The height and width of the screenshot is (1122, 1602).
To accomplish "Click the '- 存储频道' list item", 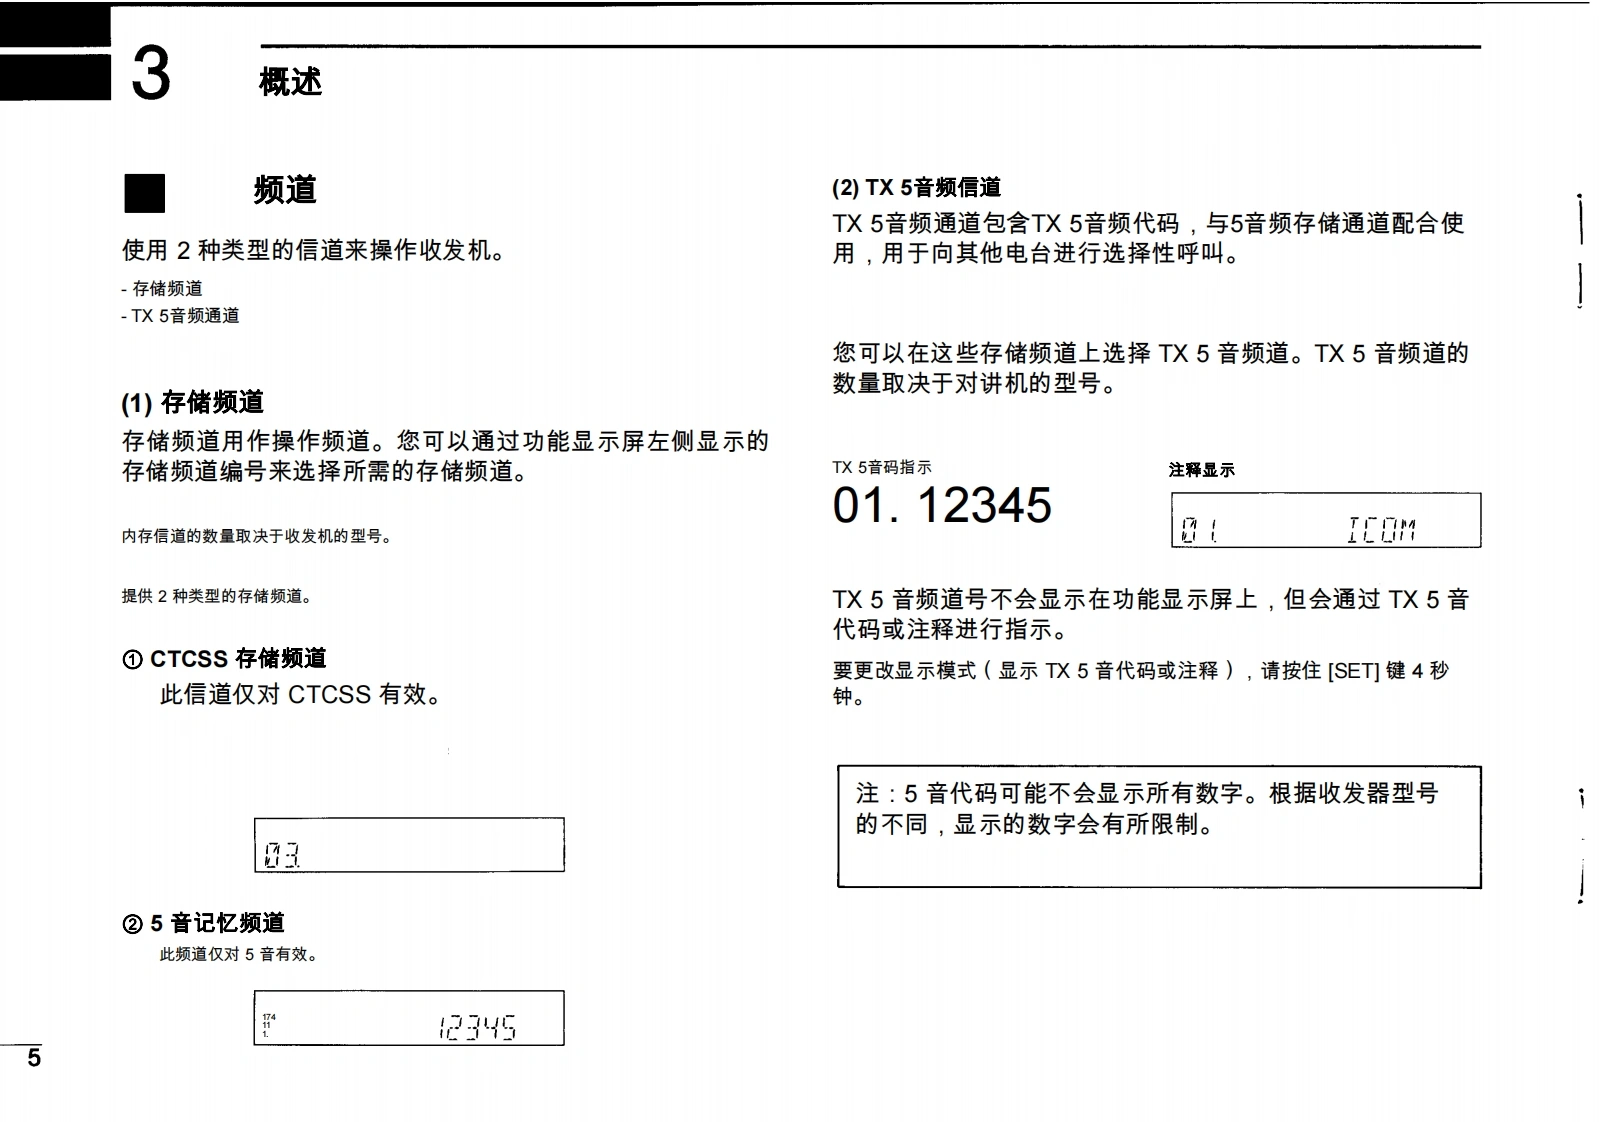I will click(x=162, y=289).
